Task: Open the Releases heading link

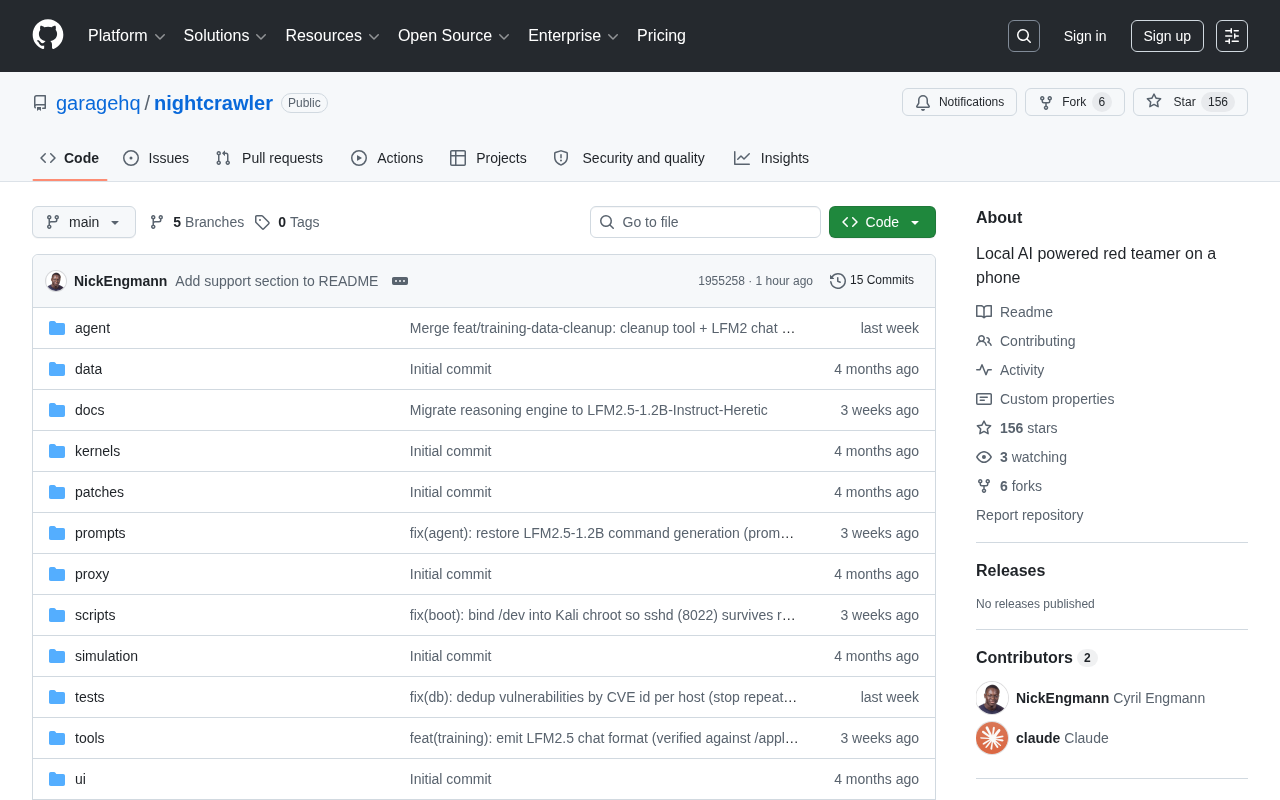Action: point(1010,571)
